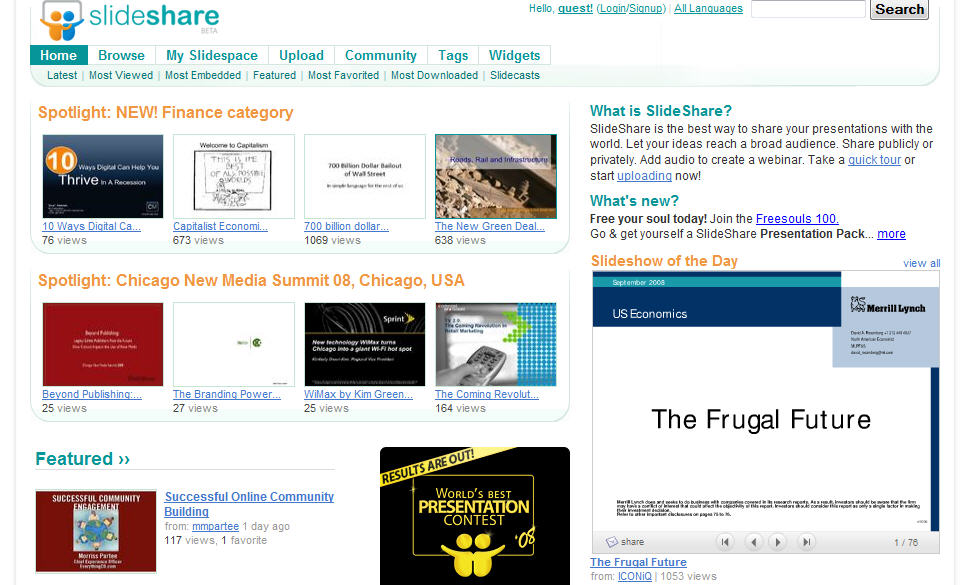Advance to the next slide of The Frugal Future
The width and height of the screenshot is (977, 585).
778,541
